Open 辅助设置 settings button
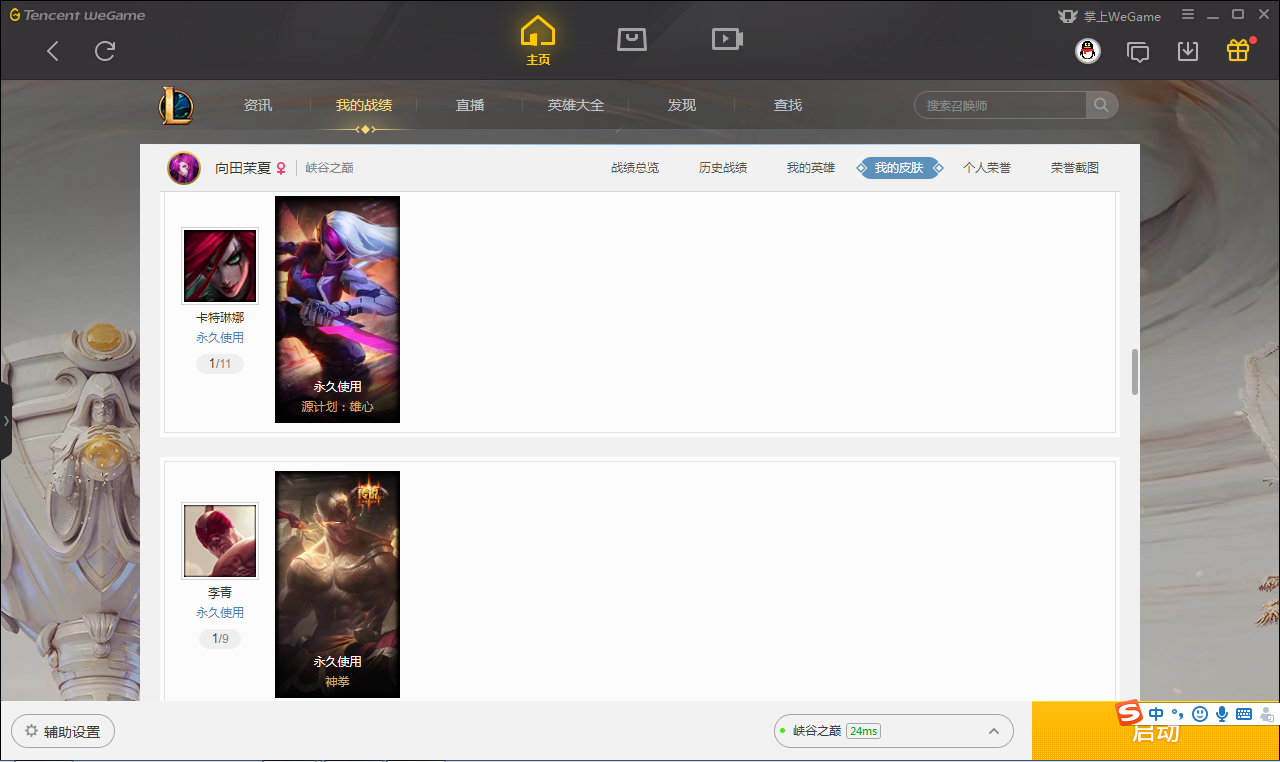1280x762 pixels. coord(63,732)
